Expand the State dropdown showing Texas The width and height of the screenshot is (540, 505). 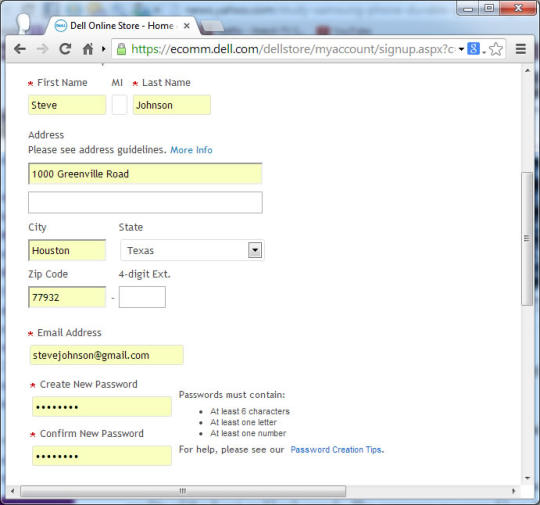(255, 250)
